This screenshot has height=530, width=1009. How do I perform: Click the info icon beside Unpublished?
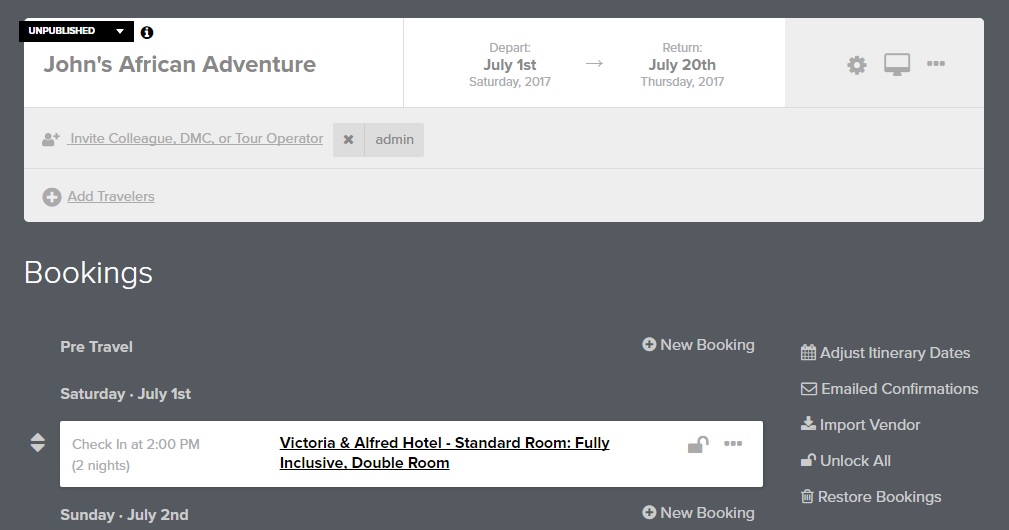click(x=147, y=32)
